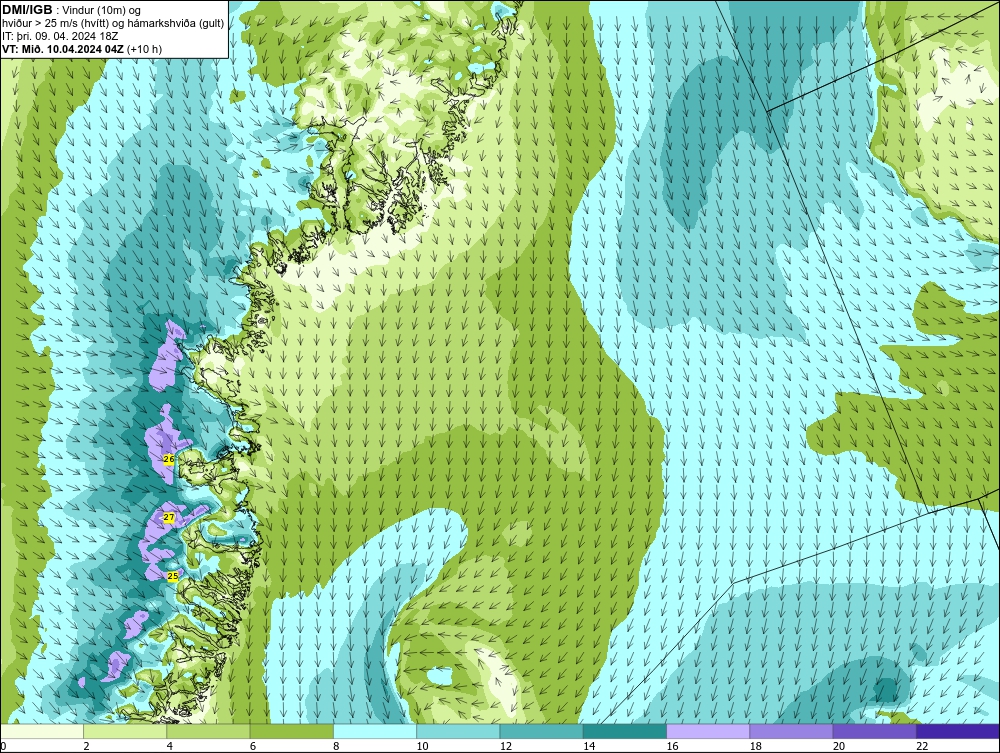Pick the cyan 10–12 m/s legend swatch
The image size is (1000, 753).
pyautogui.click(x=458, y=731)
